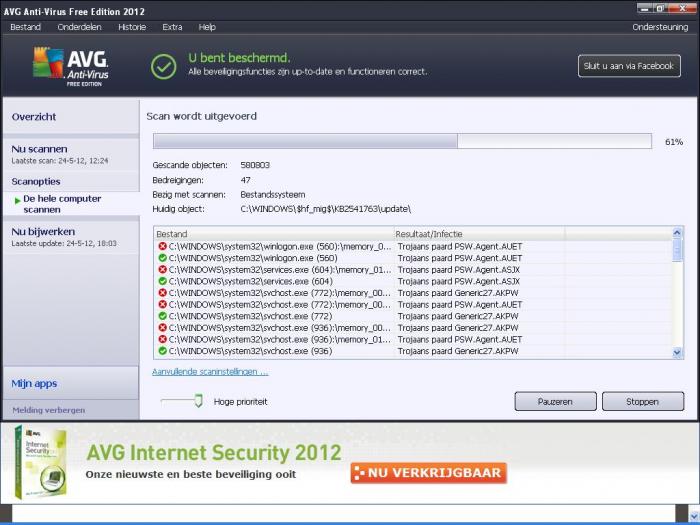The width and height of the screenshot is (700, 525).
Task: Open Ondersteuning in the menu bar
Action: (x=660, y=27)
